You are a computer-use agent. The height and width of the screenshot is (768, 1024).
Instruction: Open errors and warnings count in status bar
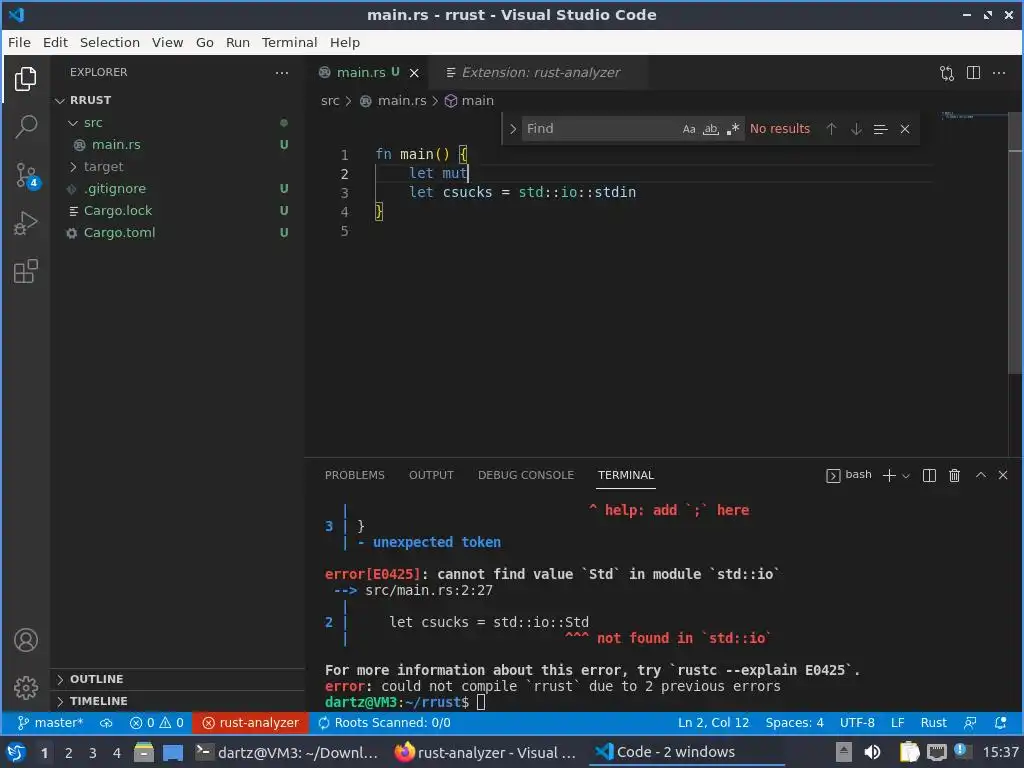[157, 723]
